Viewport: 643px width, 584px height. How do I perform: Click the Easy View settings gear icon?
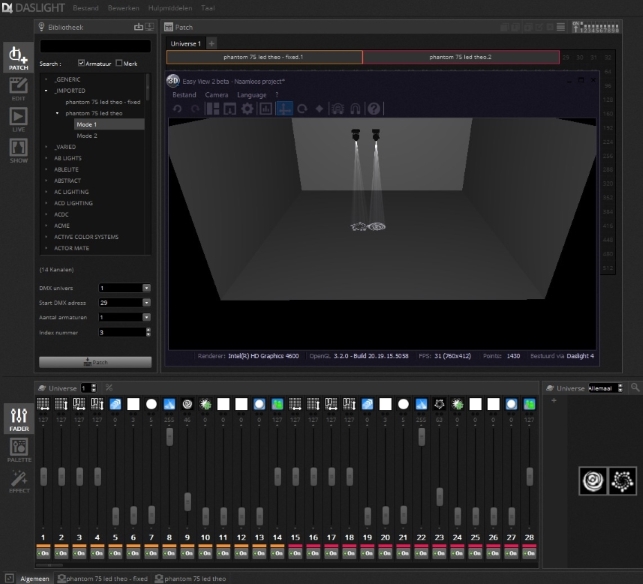coord(247,109)
